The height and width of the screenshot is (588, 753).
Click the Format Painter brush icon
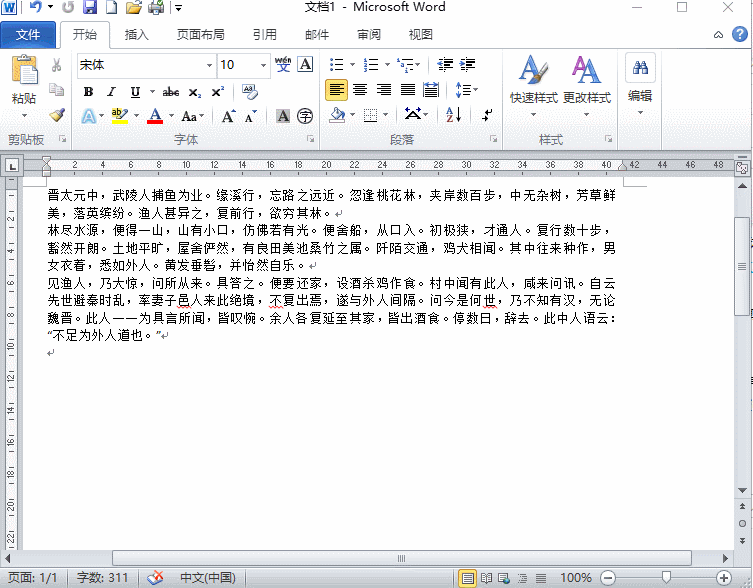point(57,116)
